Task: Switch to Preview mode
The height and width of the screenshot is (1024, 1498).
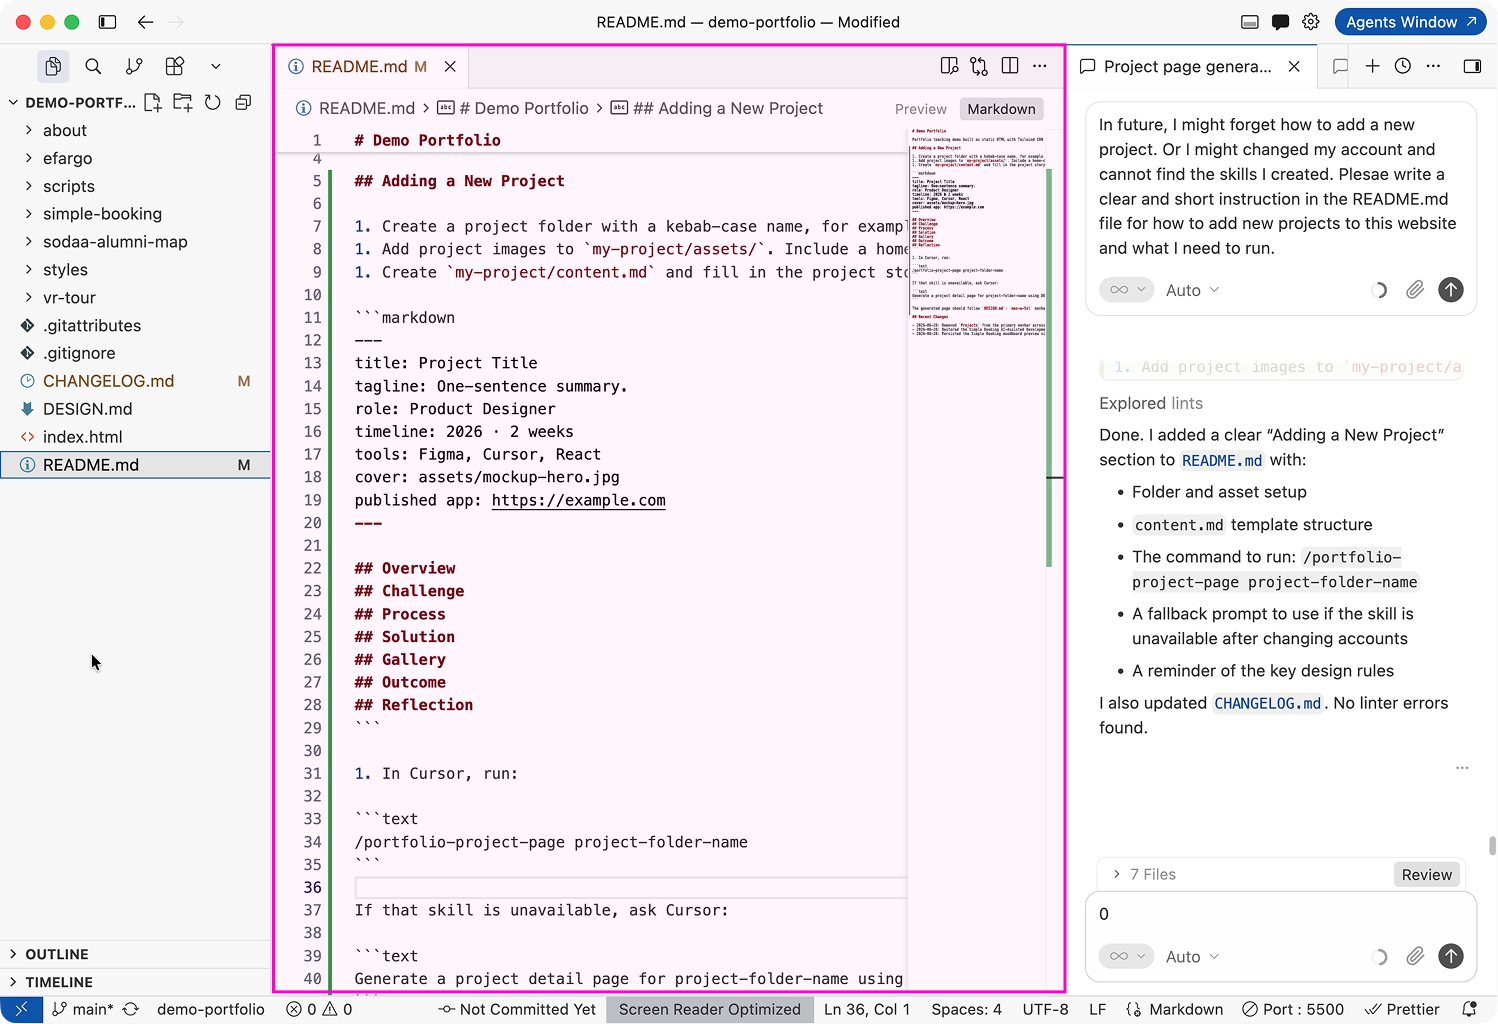Action: pyautogui.click(x=920, y=109)
